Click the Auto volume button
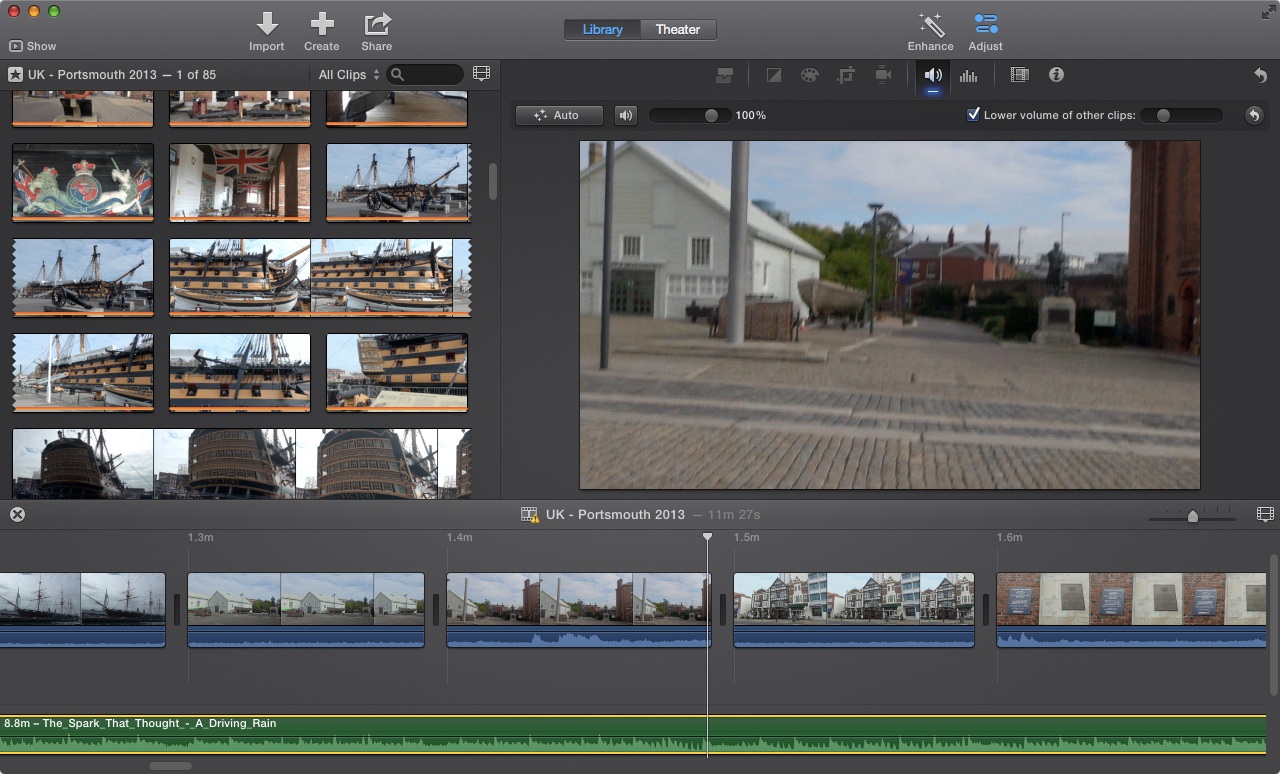The height and width of the screenshot is (774, 1280). [559, 115]
